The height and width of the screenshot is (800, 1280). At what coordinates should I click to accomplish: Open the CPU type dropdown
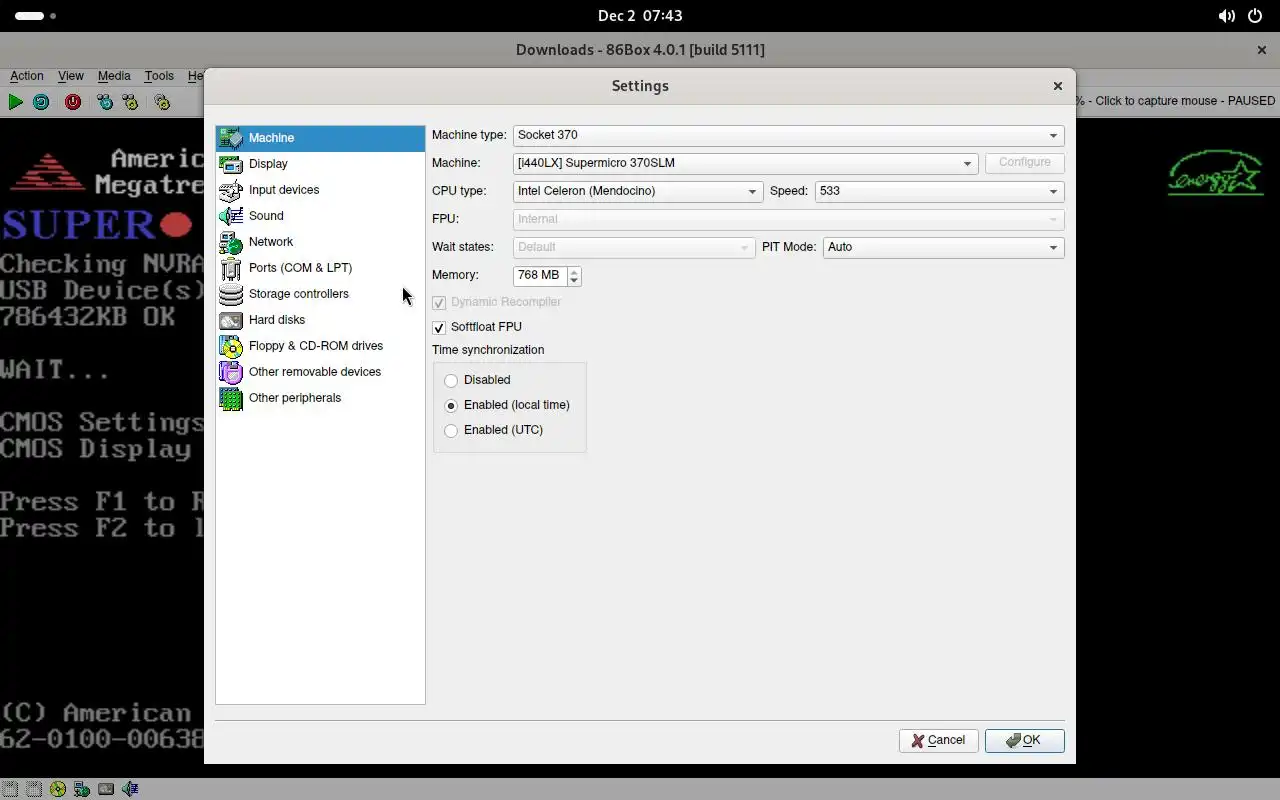pos(637,191)
